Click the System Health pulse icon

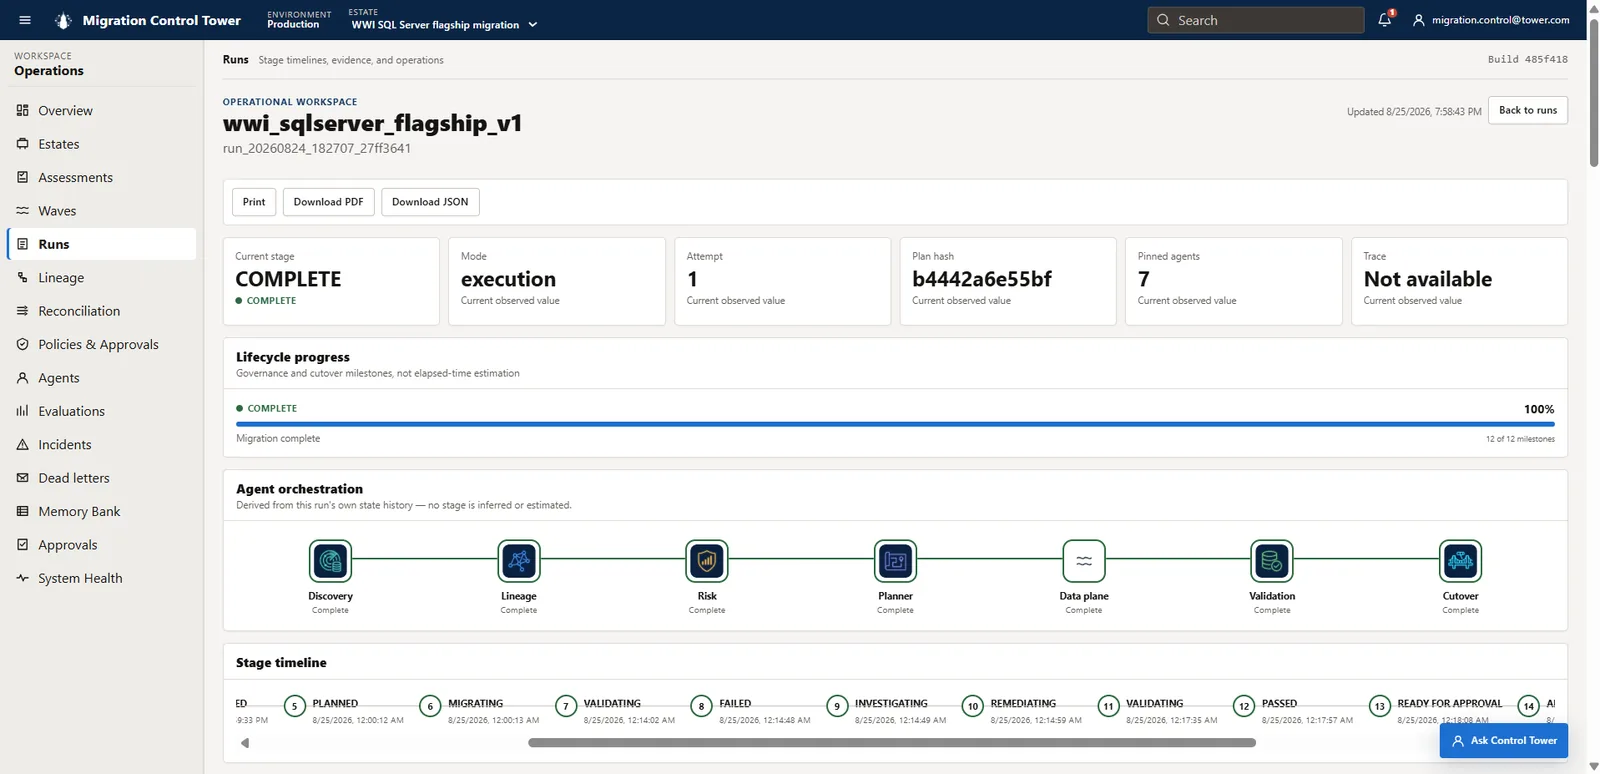tap(22, 578)
